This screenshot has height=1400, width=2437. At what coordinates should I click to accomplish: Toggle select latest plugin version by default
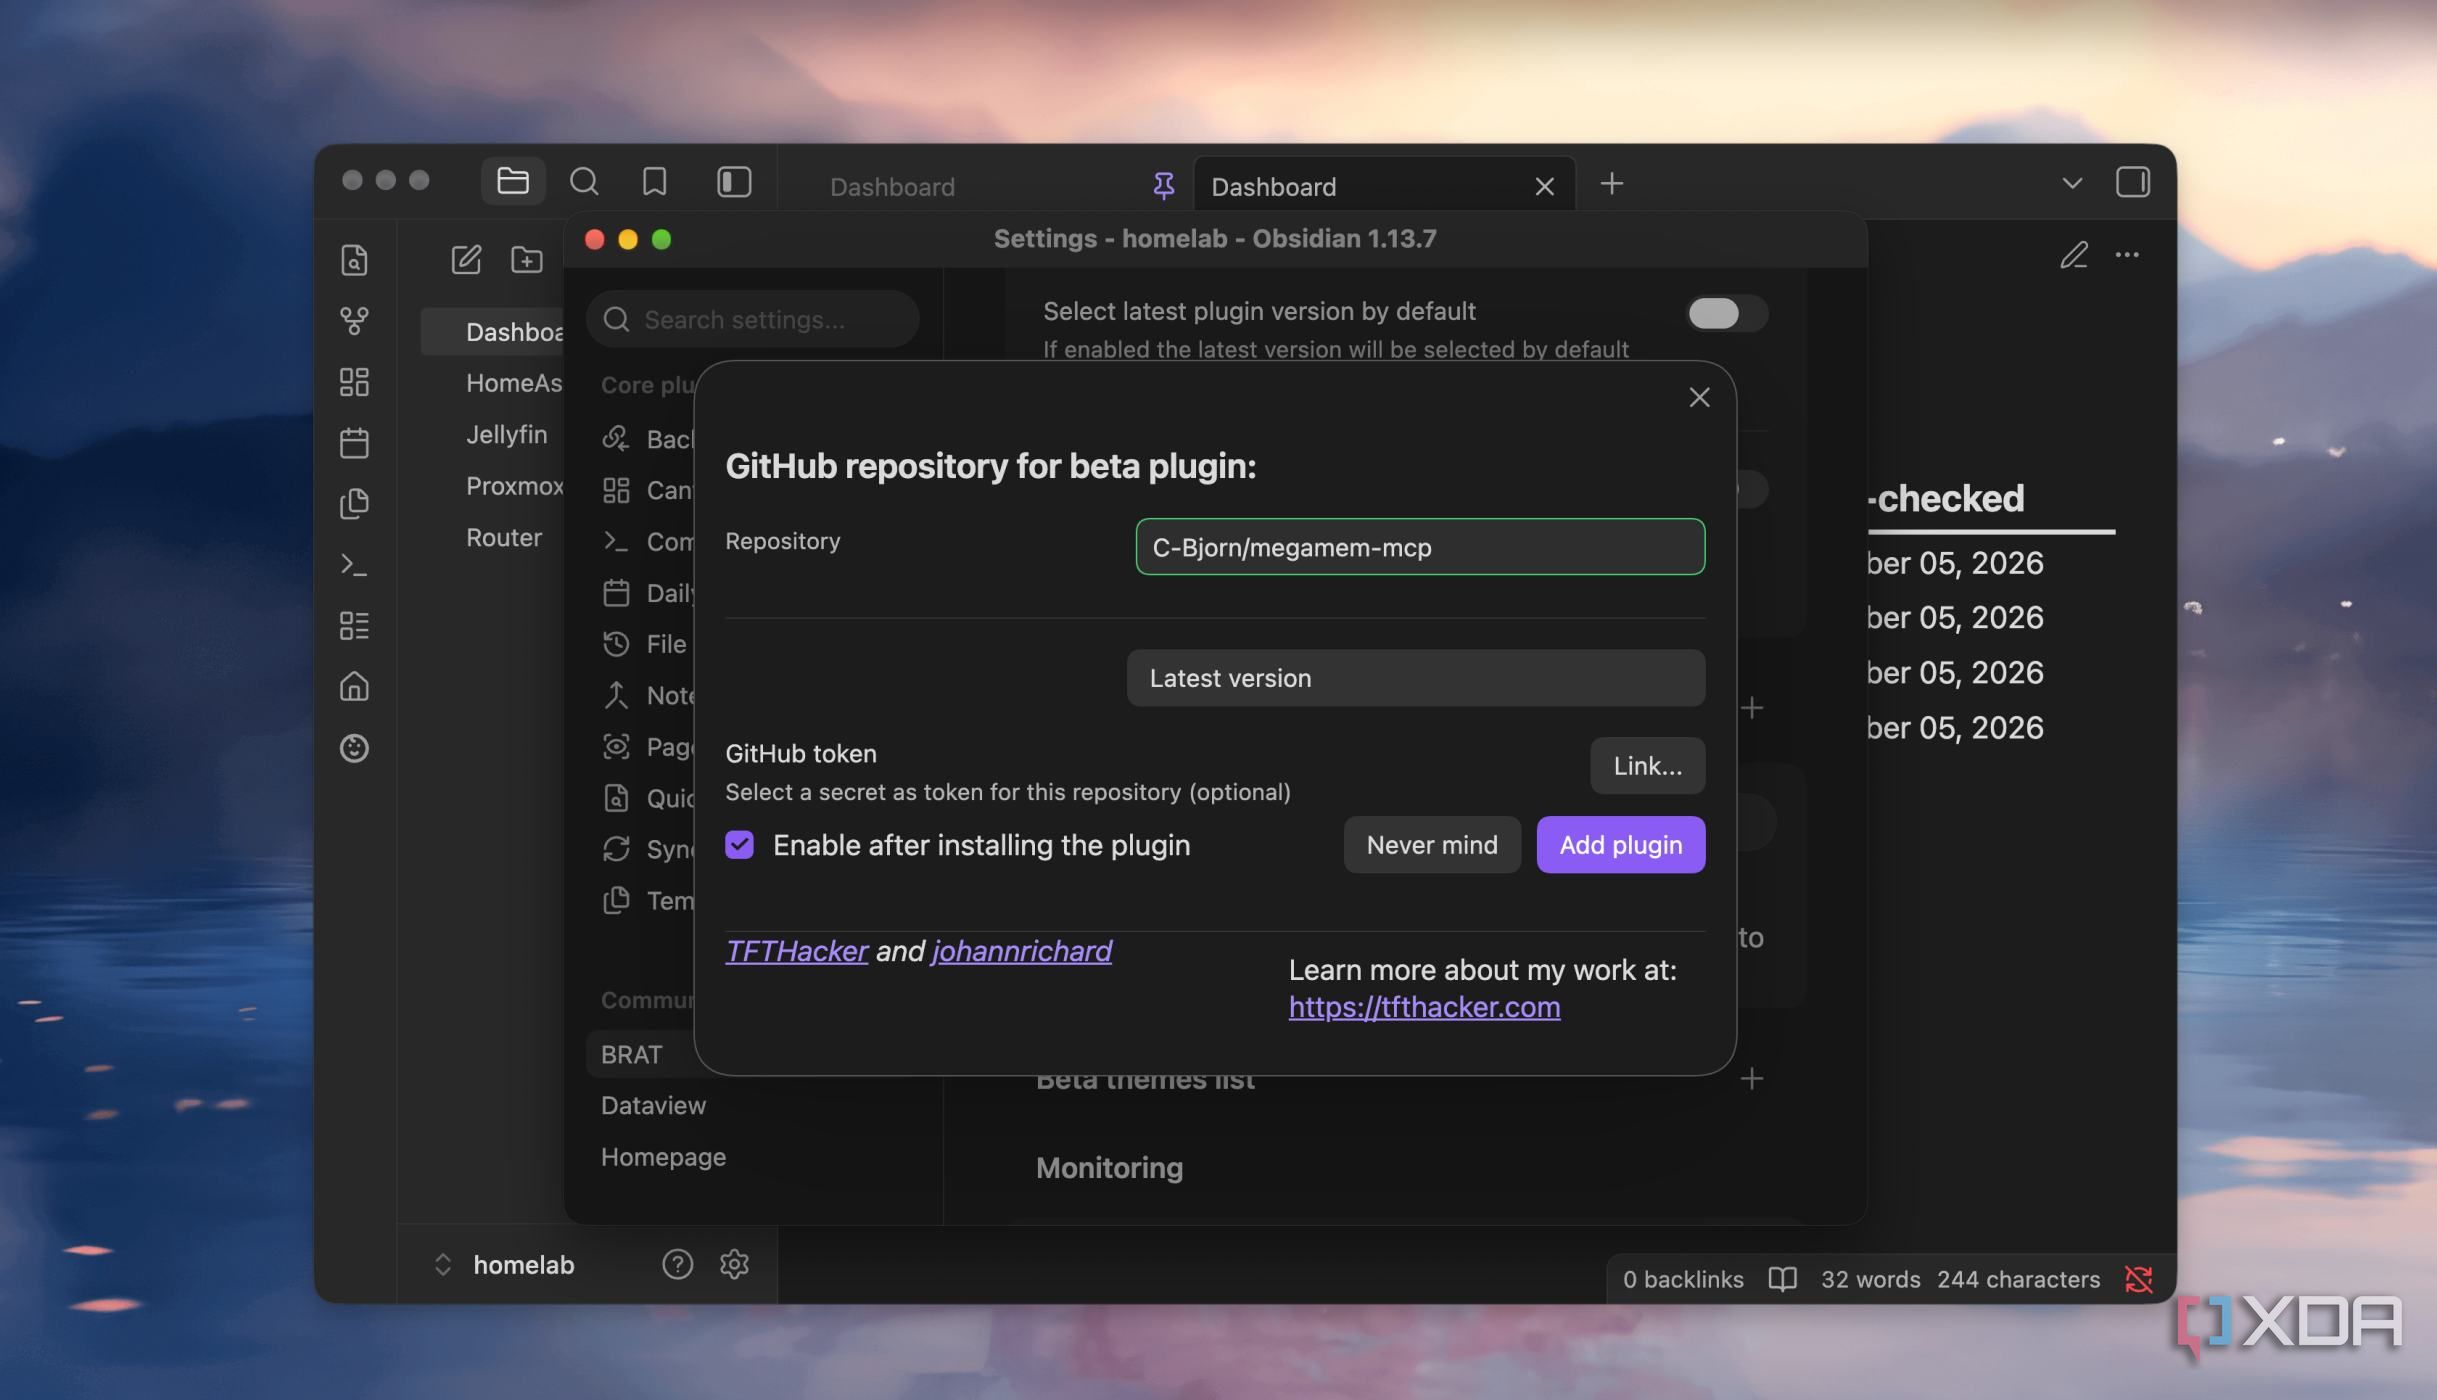(x=1726, y=314)
